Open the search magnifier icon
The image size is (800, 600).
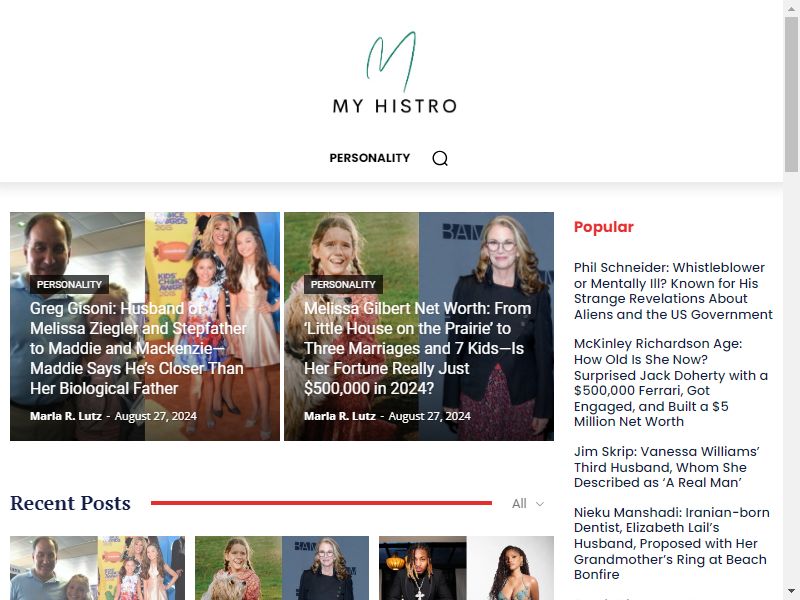click(x=440, y=158)
